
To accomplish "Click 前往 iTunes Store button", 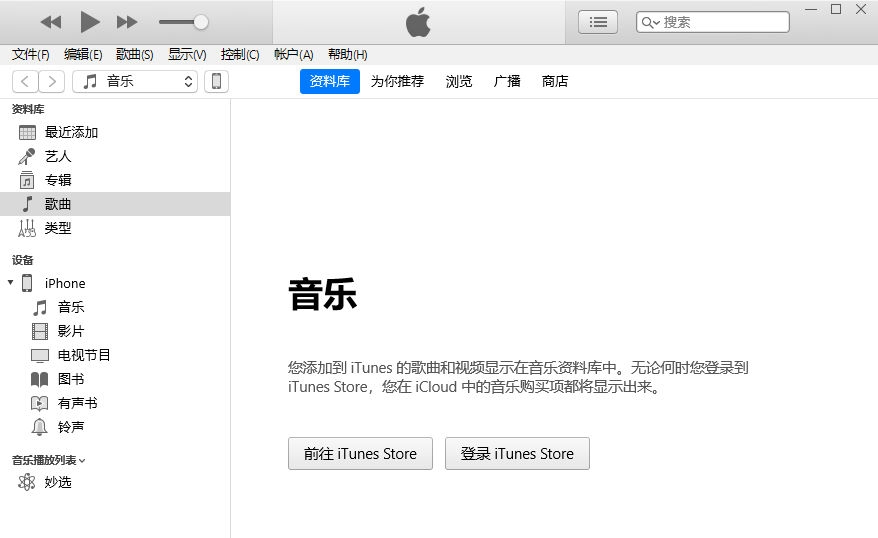I will coord(360,453).
